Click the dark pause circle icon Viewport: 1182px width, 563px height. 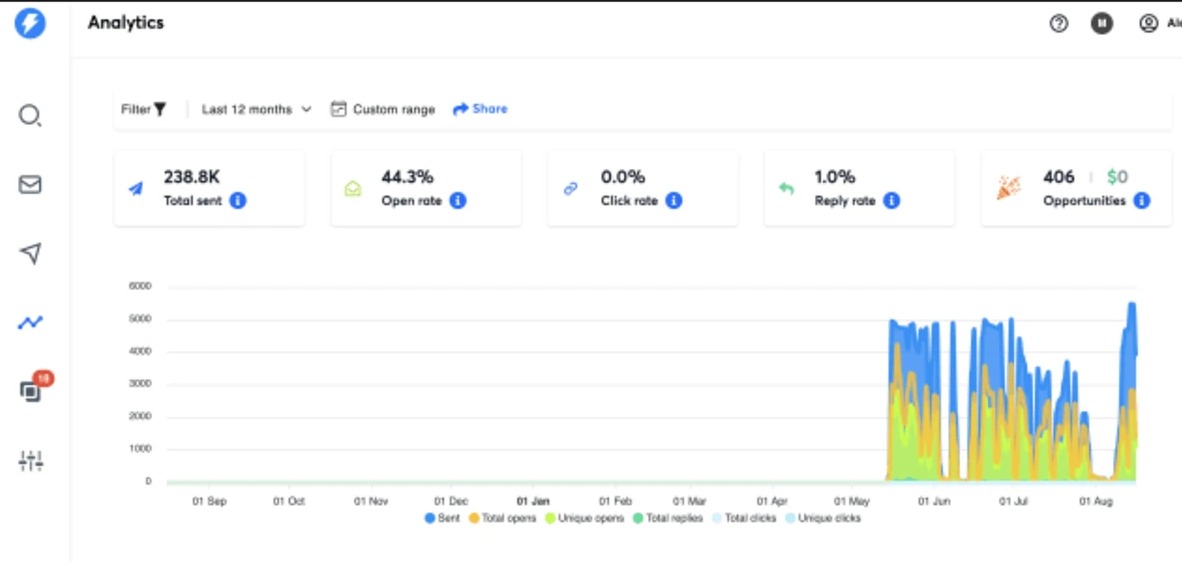(1102, 23)
